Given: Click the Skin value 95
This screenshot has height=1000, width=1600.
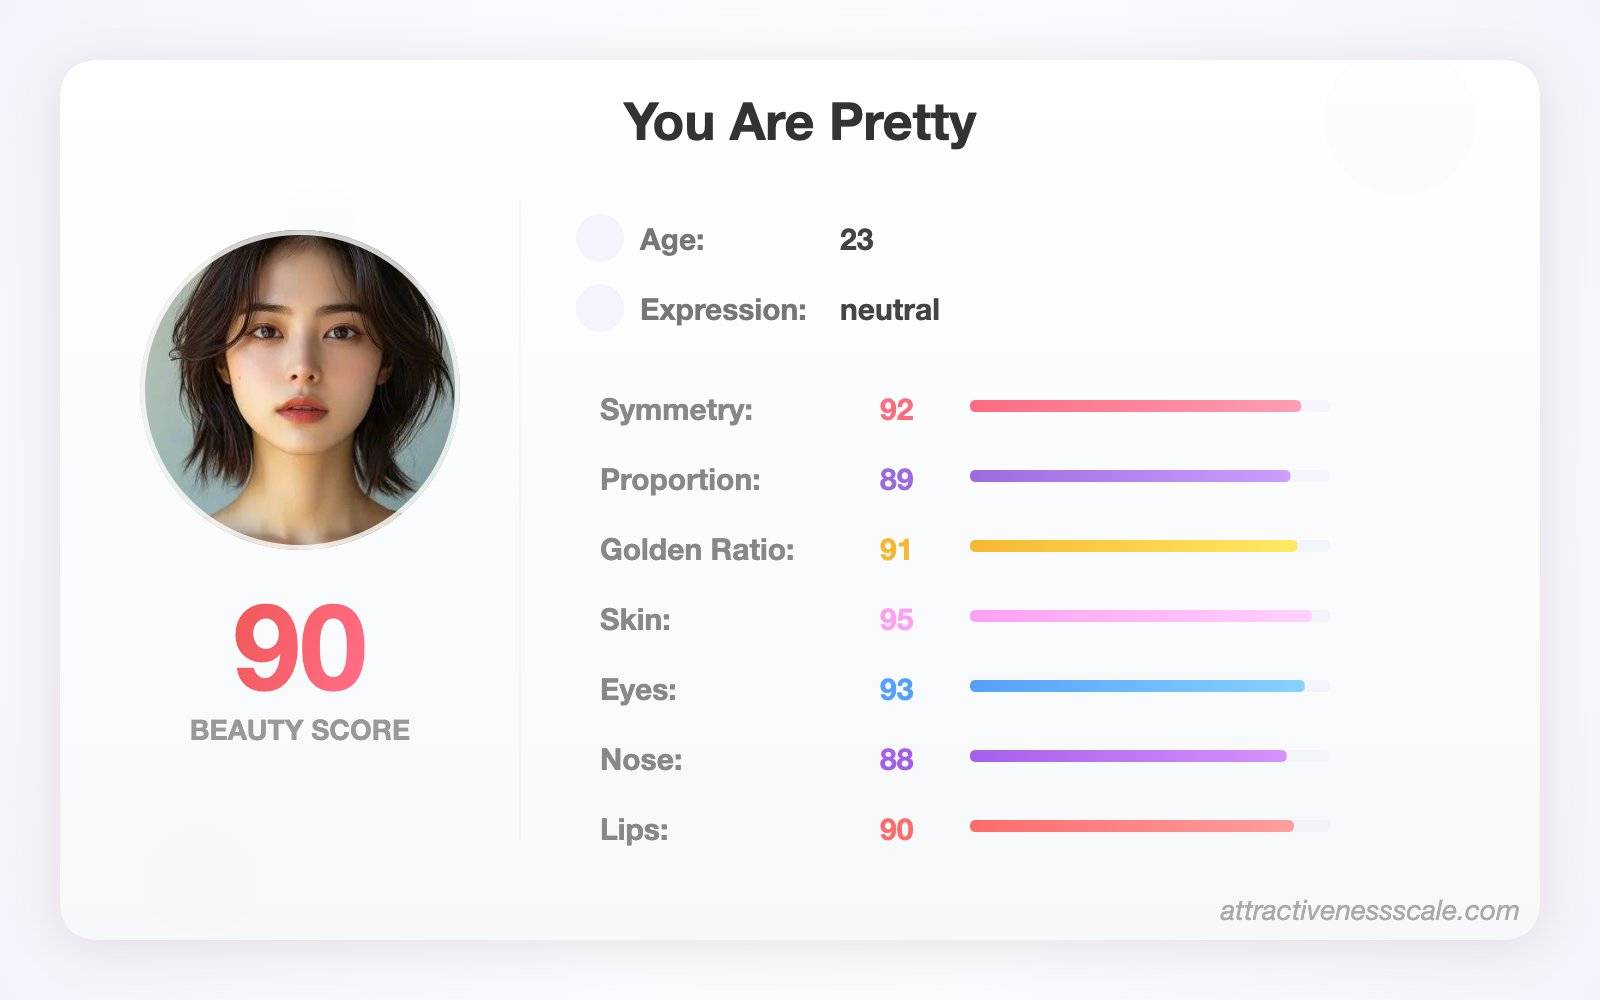Looking at the screenshot, I should (896, 620).
